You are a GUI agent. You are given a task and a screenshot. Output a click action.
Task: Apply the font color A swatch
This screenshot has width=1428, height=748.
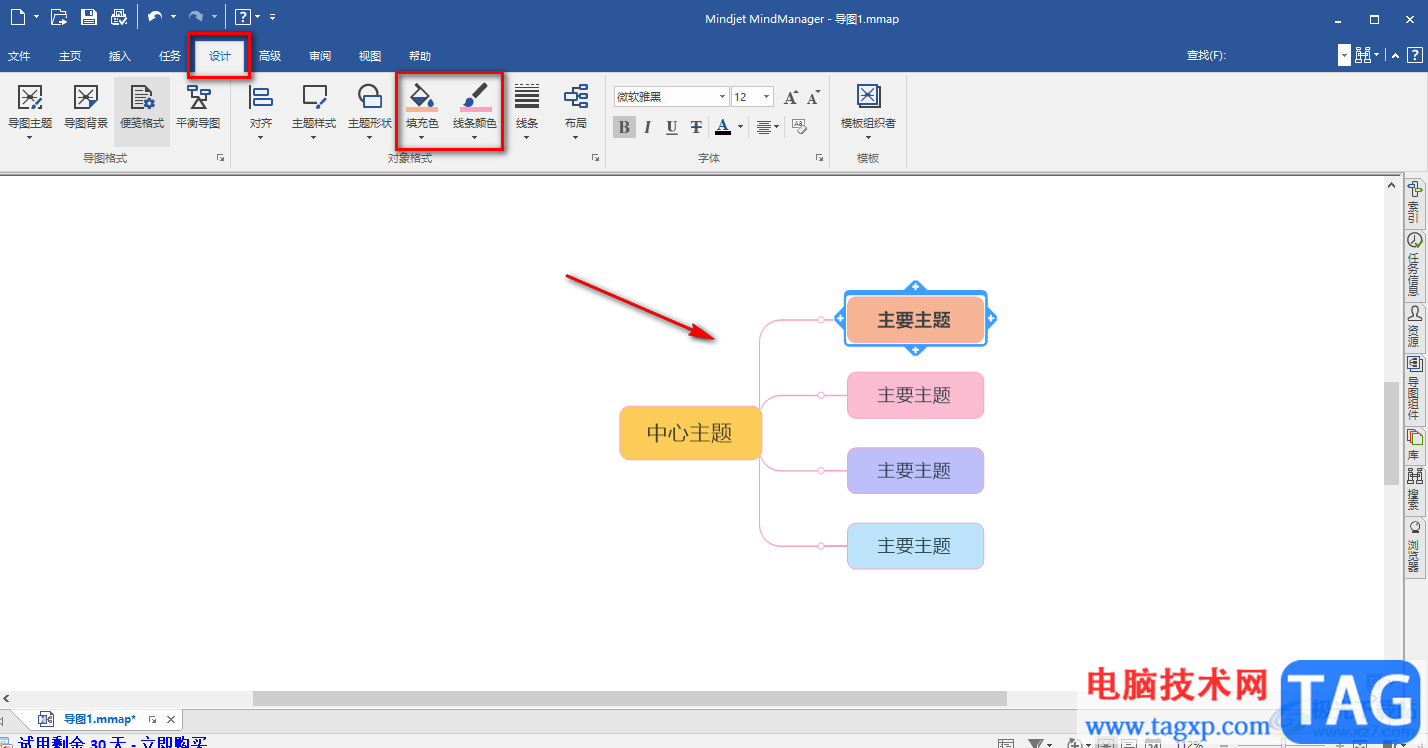pos(723,127)
